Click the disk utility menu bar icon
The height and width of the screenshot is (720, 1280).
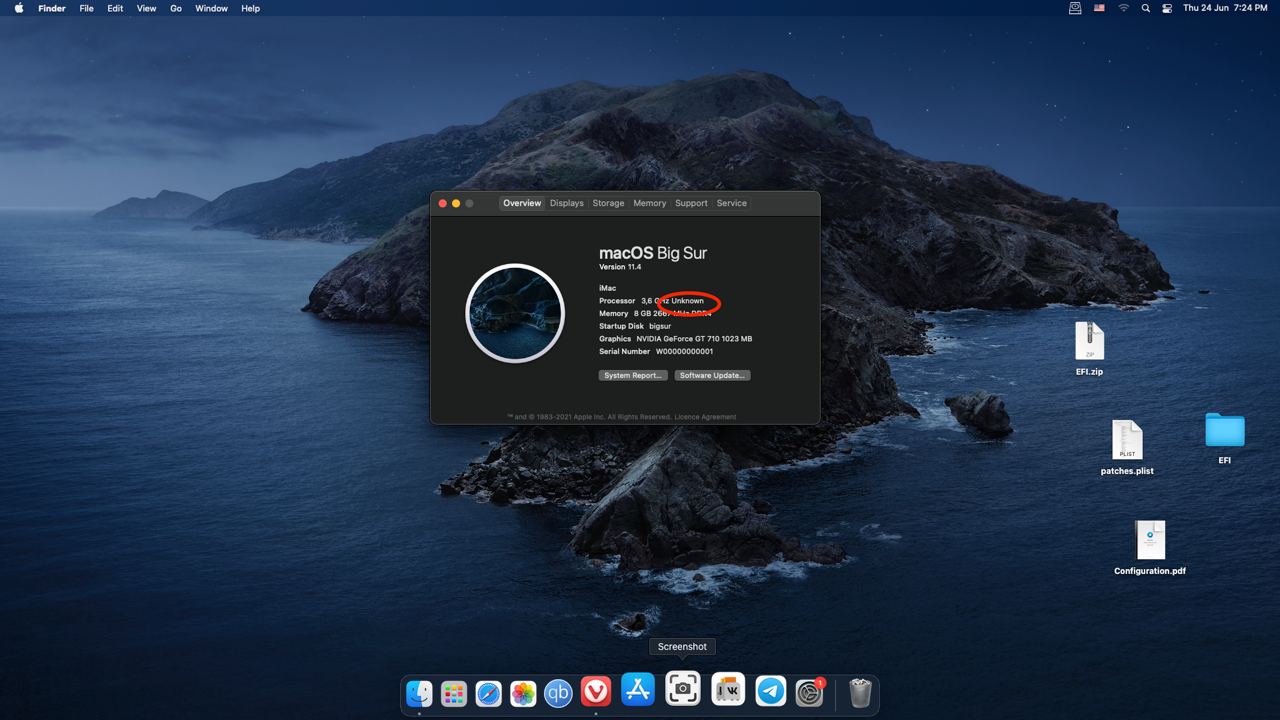coord(1075,8)
